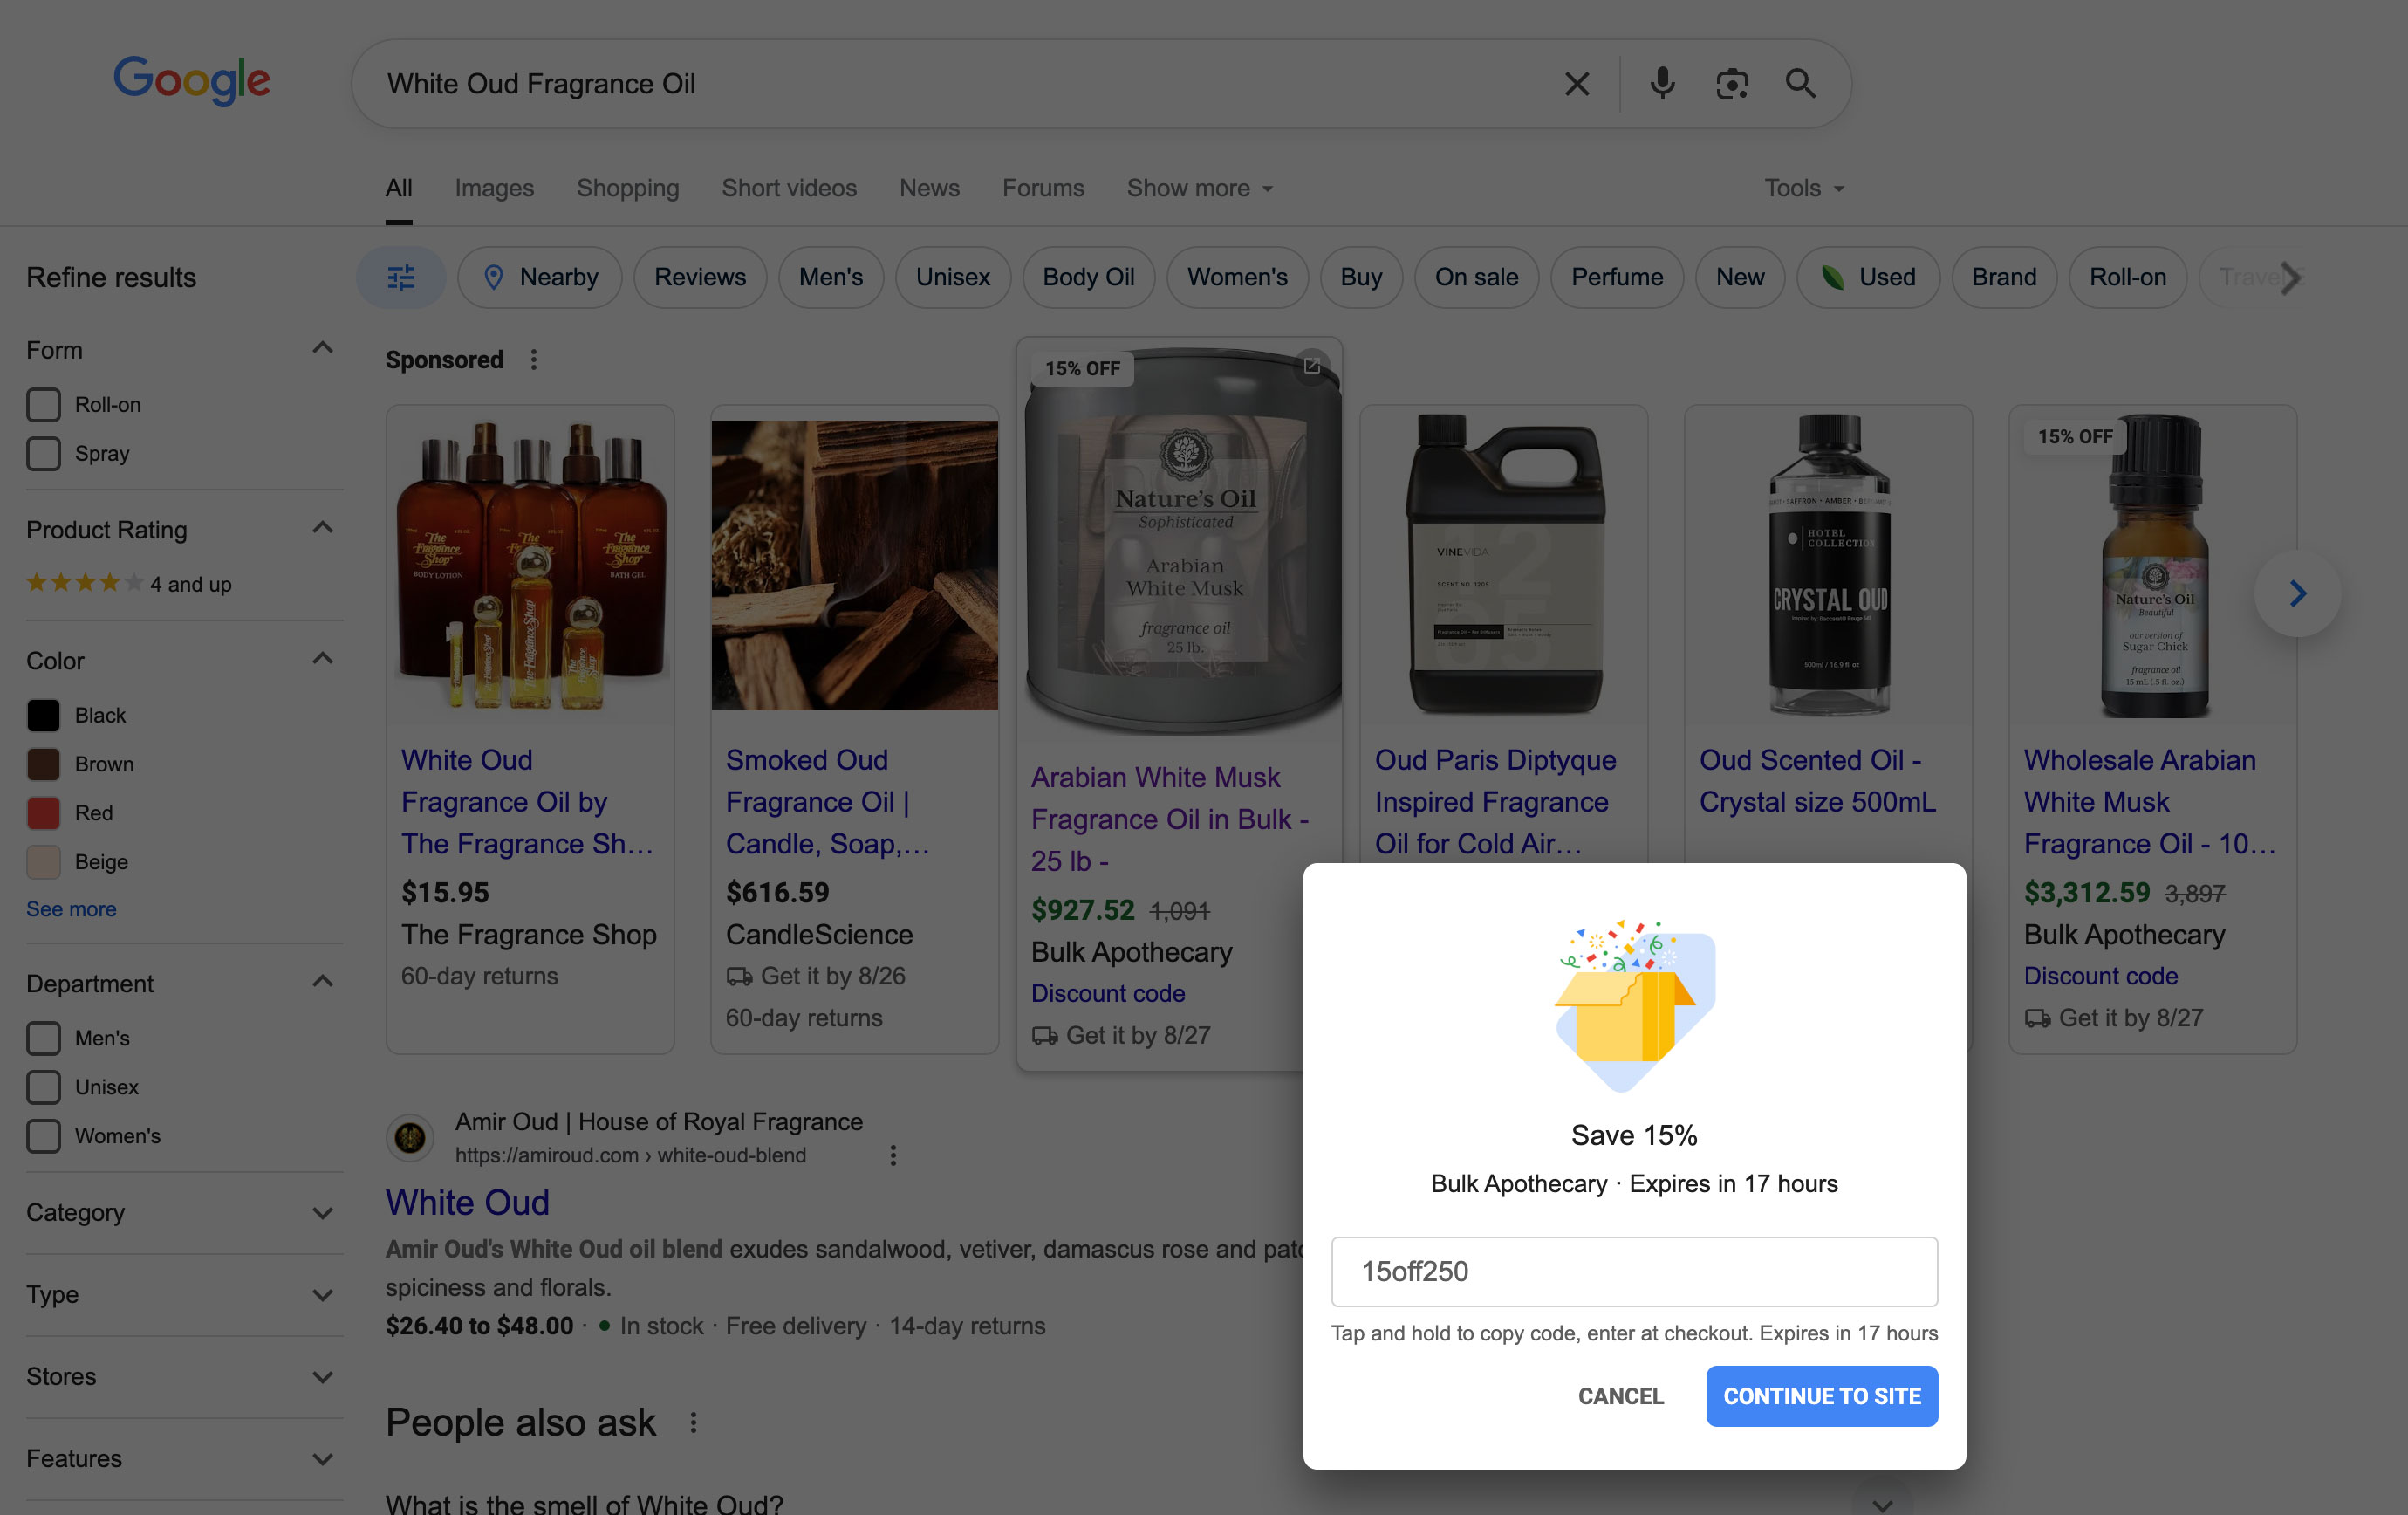The image size is (2408, 1515).
Task: Clear the search query with the X icon
Action: [1577, 83]
